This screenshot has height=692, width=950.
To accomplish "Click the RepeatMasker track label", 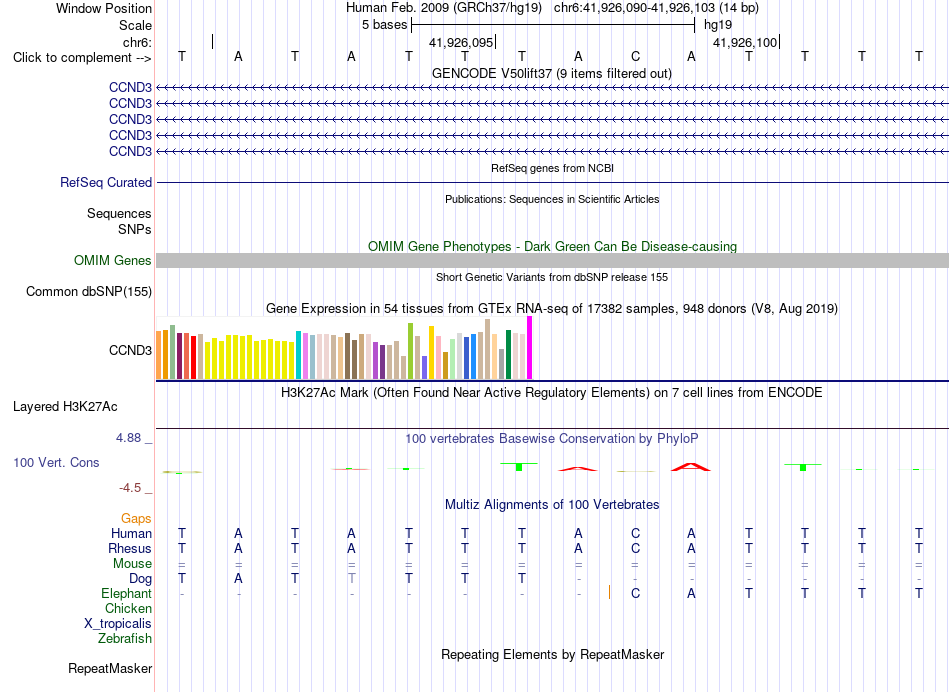I will click(110, 668).
